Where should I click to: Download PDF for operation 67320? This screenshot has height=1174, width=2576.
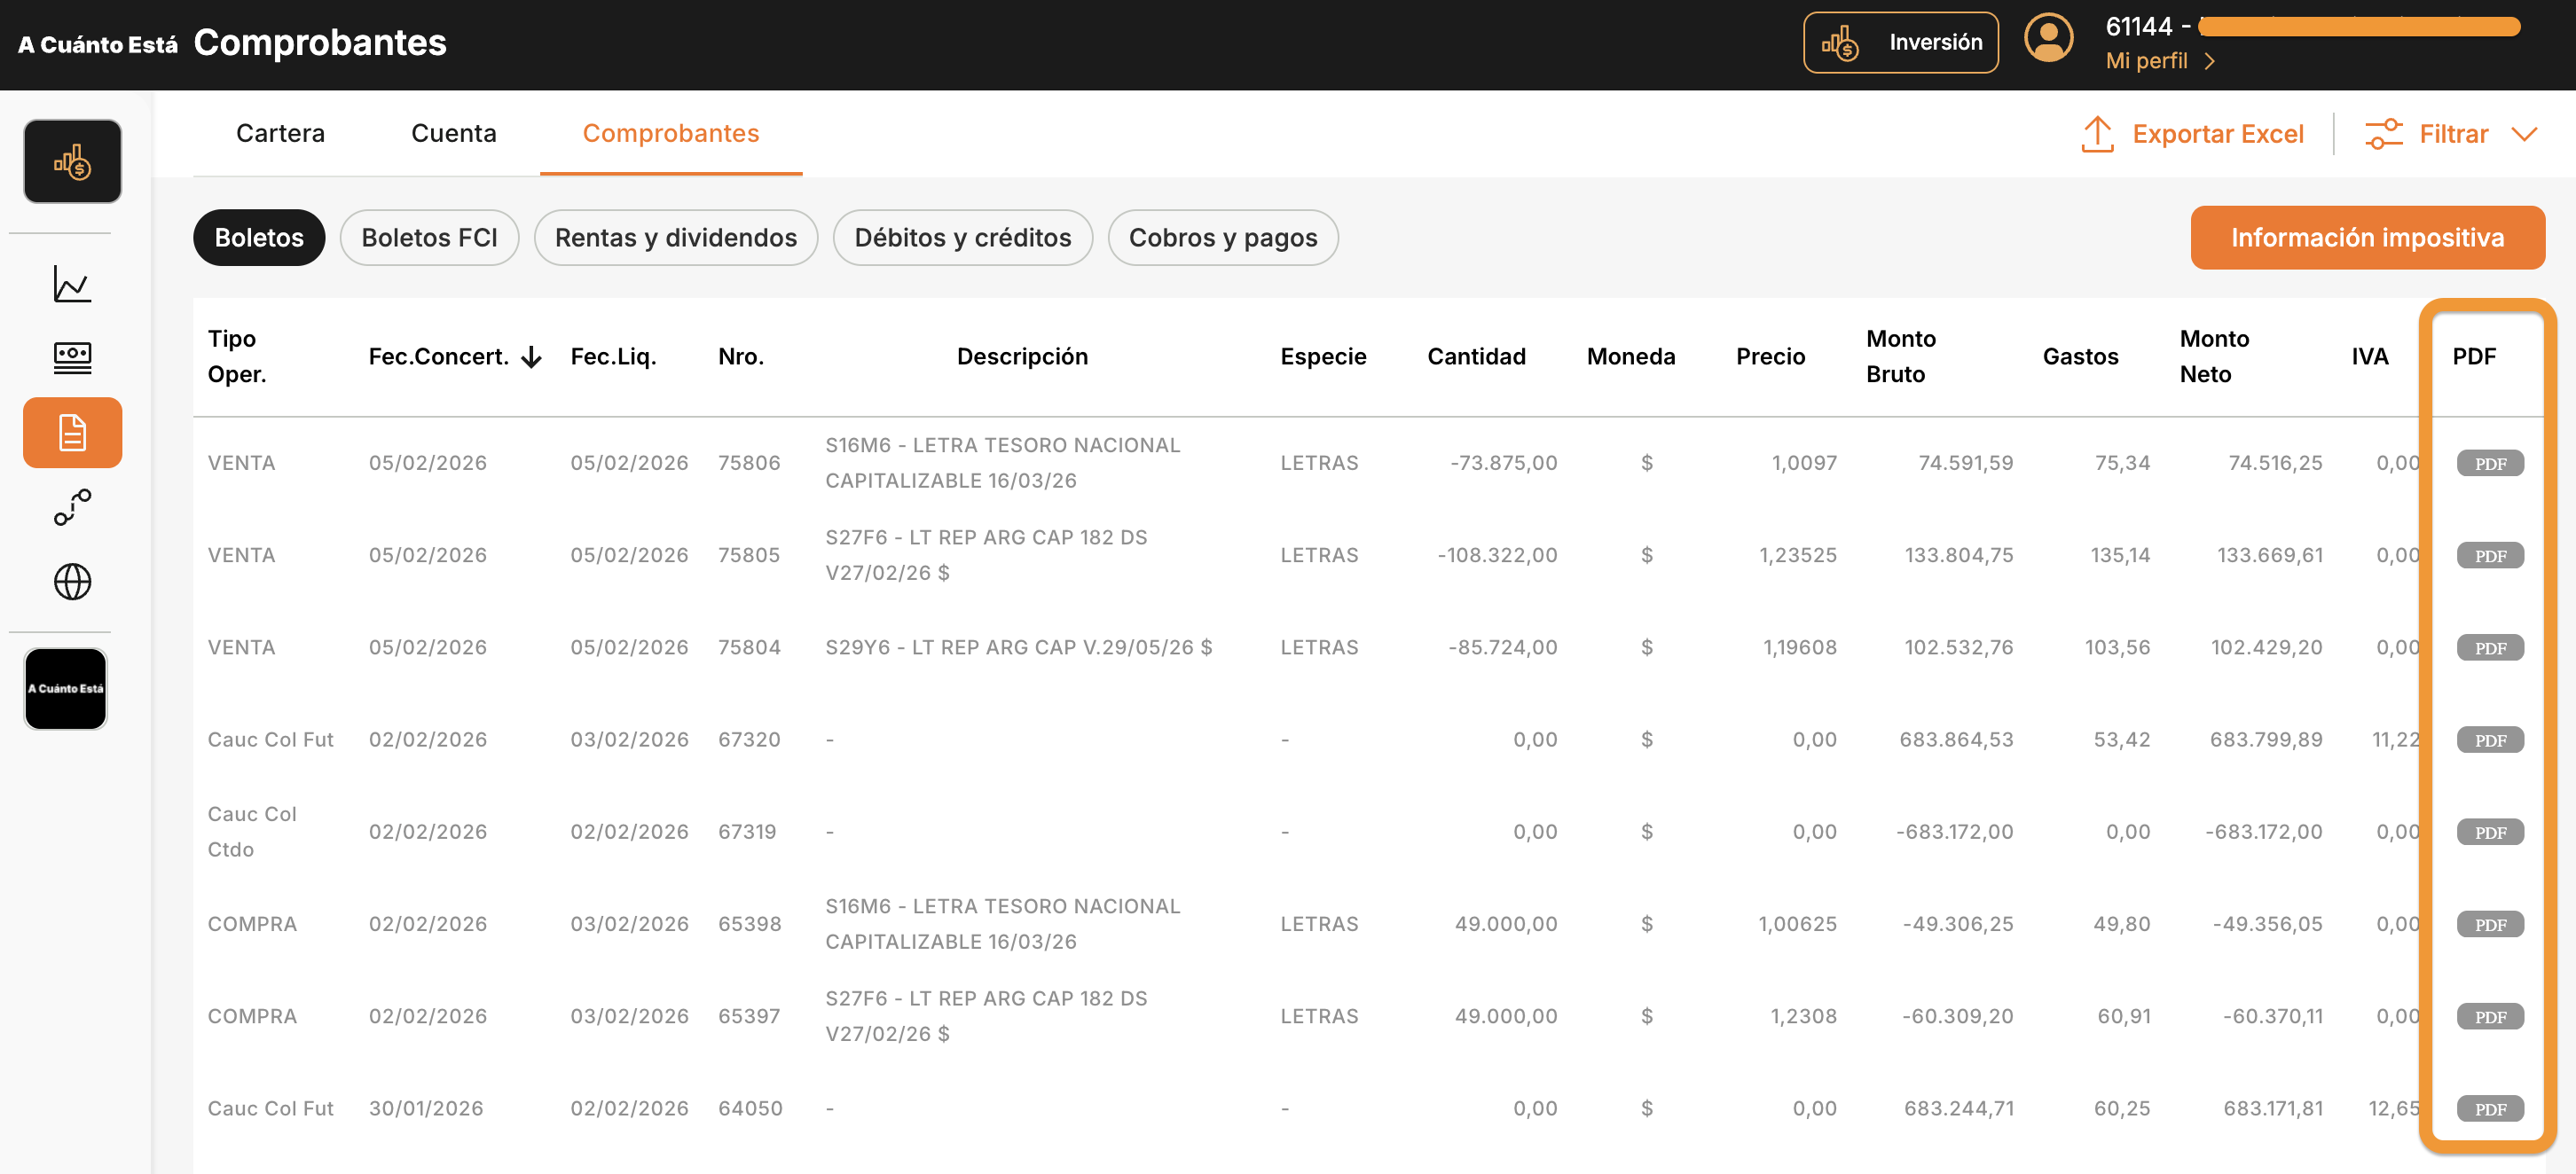(2489, 740)
